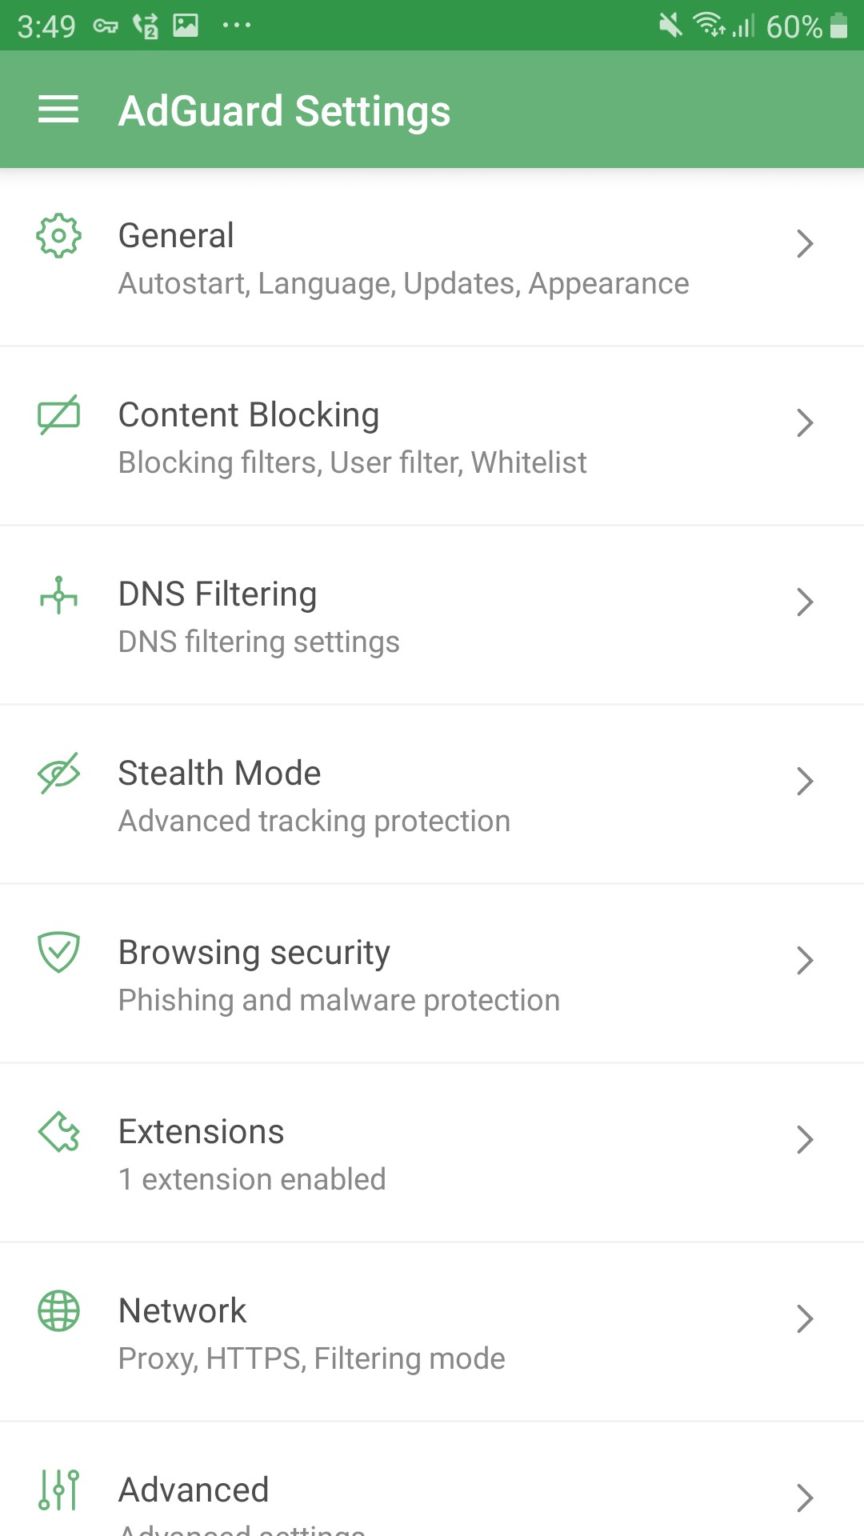The image size is (864, 1536).
Task: Tap the Content Blocking crossed-rectangle icon
Action: [58, 415]
